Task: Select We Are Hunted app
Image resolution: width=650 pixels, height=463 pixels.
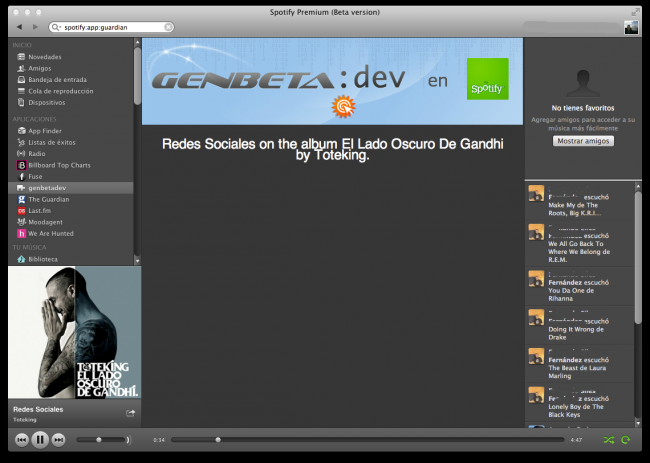Action: point(51,234)
